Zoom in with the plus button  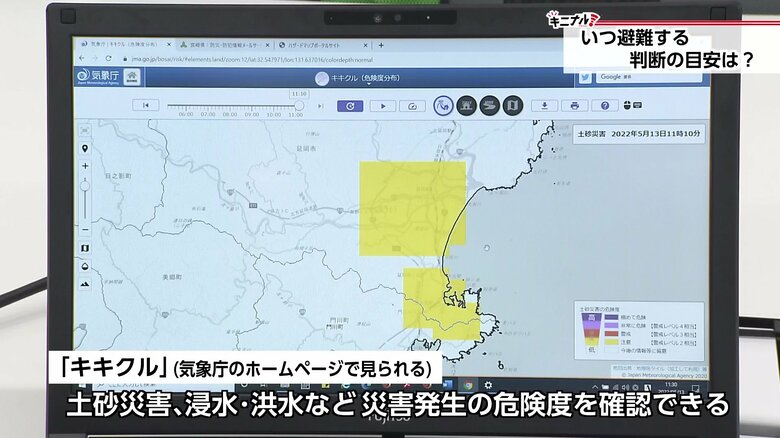click(85, 166)
